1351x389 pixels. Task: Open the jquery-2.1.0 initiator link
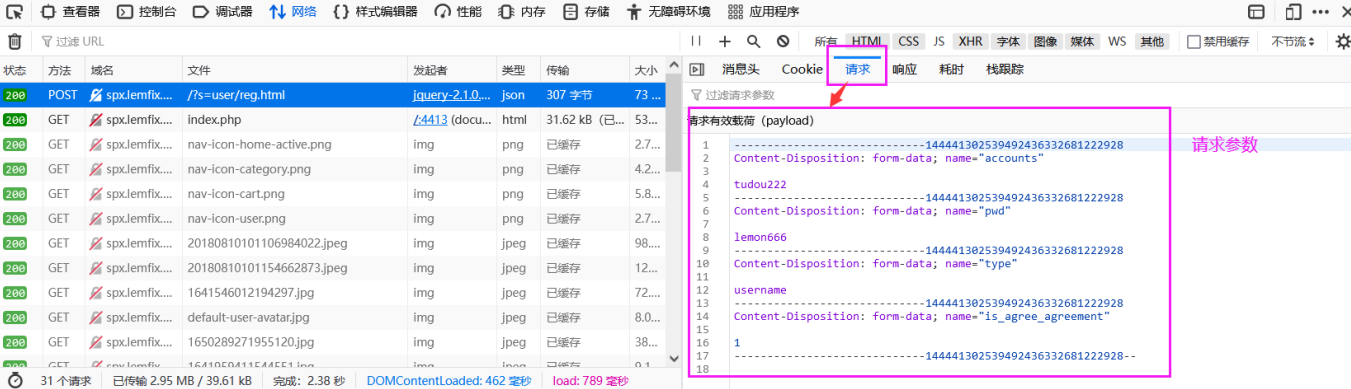(452, 95)
